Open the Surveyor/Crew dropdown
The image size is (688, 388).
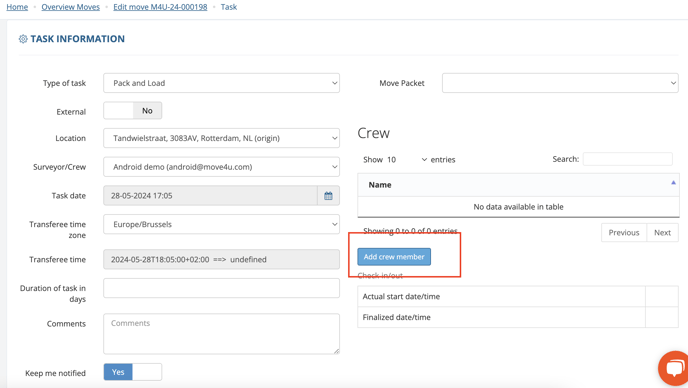coord(222,167)
